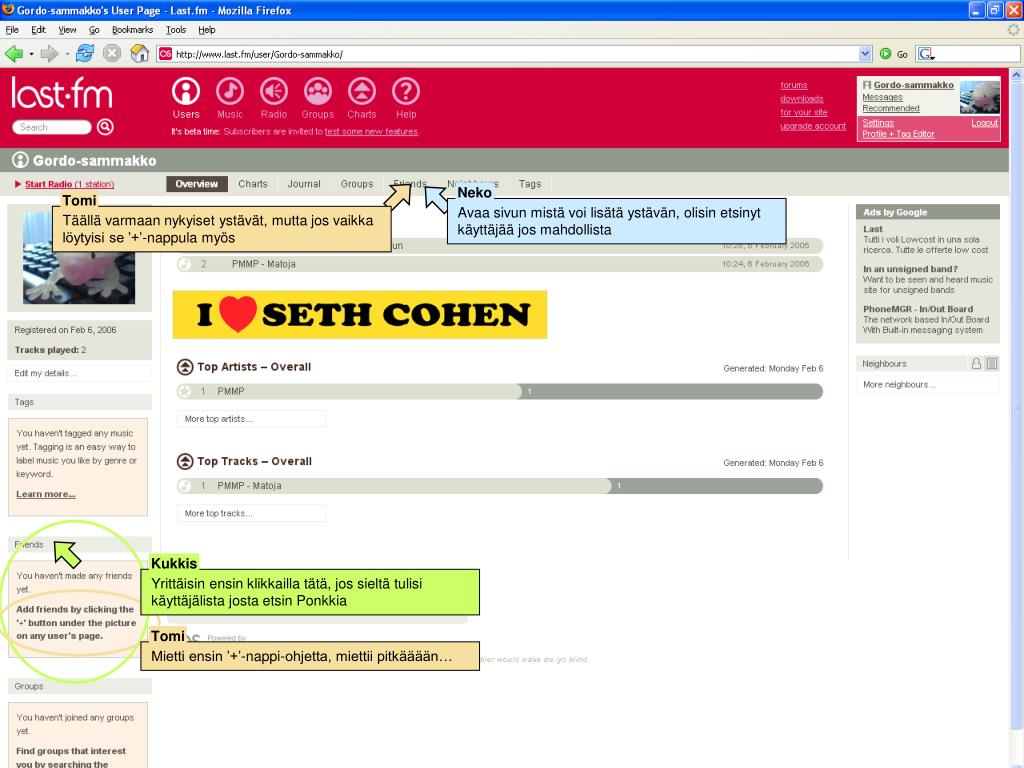1024x768 pixels.
Task: Click into the last.fm Search field
Action: coord(52,127)
